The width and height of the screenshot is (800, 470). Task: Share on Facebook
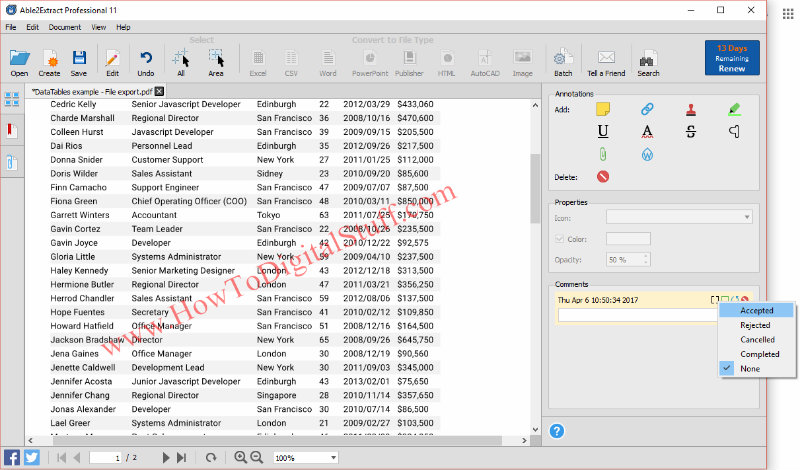click(12, 457)
